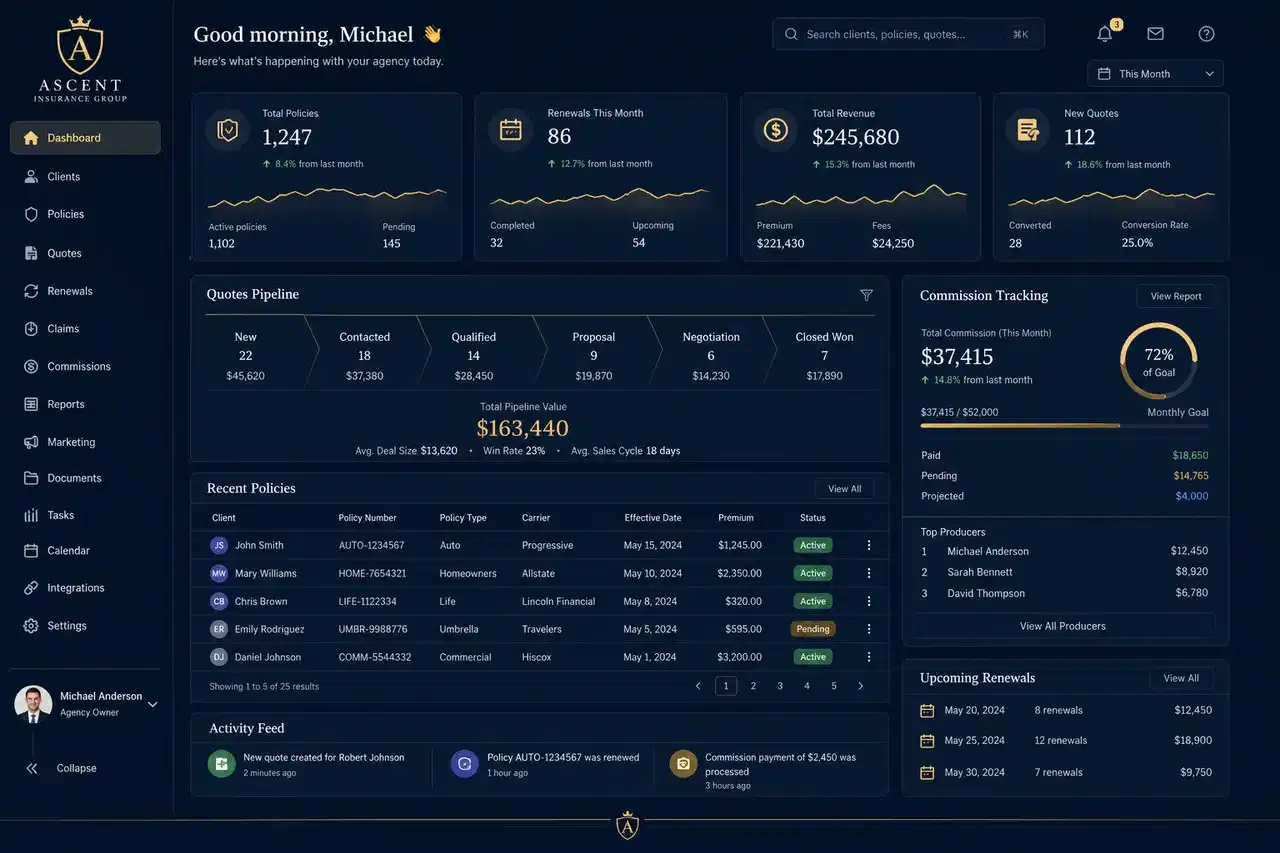Open Settings in the sidebar
The image size is (1280, 853).
(x=85, y=626)
